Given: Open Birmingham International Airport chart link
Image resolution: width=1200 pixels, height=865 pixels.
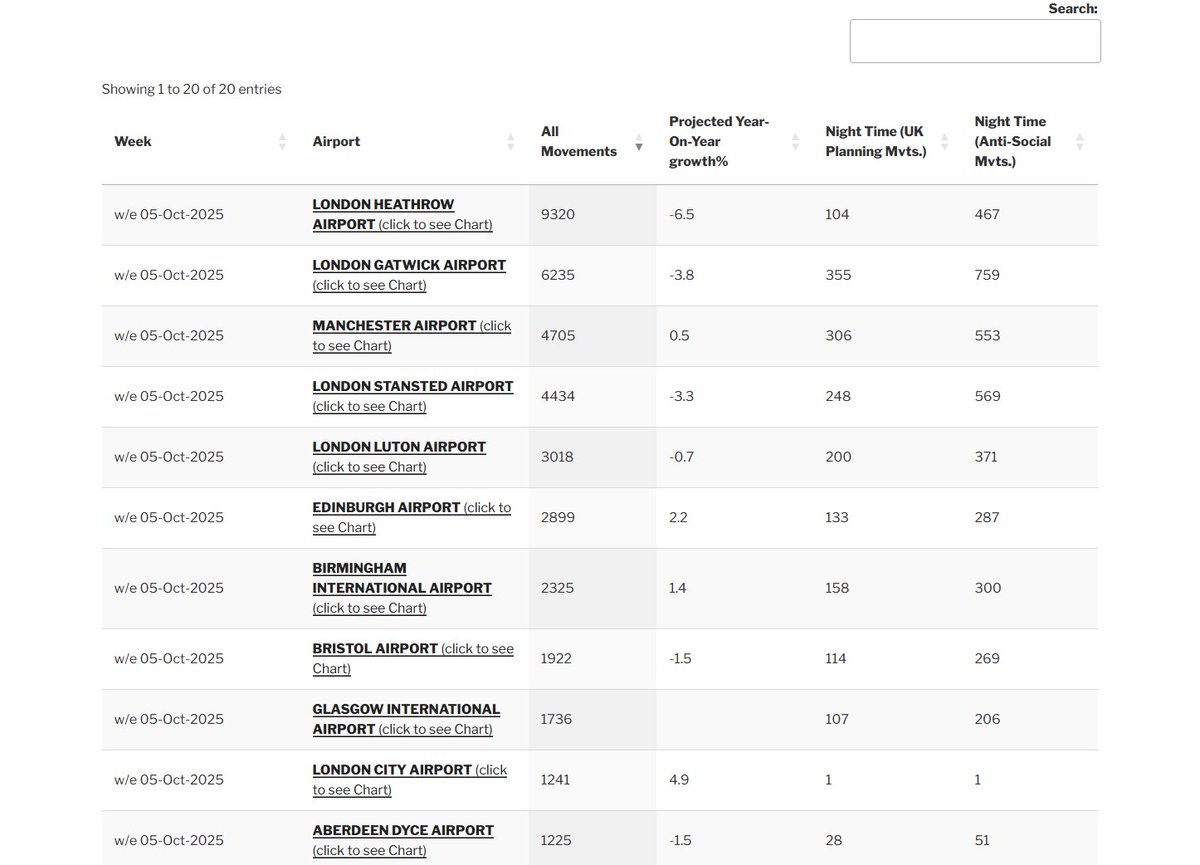Looking at the screenshot, I should coord(402,588).
